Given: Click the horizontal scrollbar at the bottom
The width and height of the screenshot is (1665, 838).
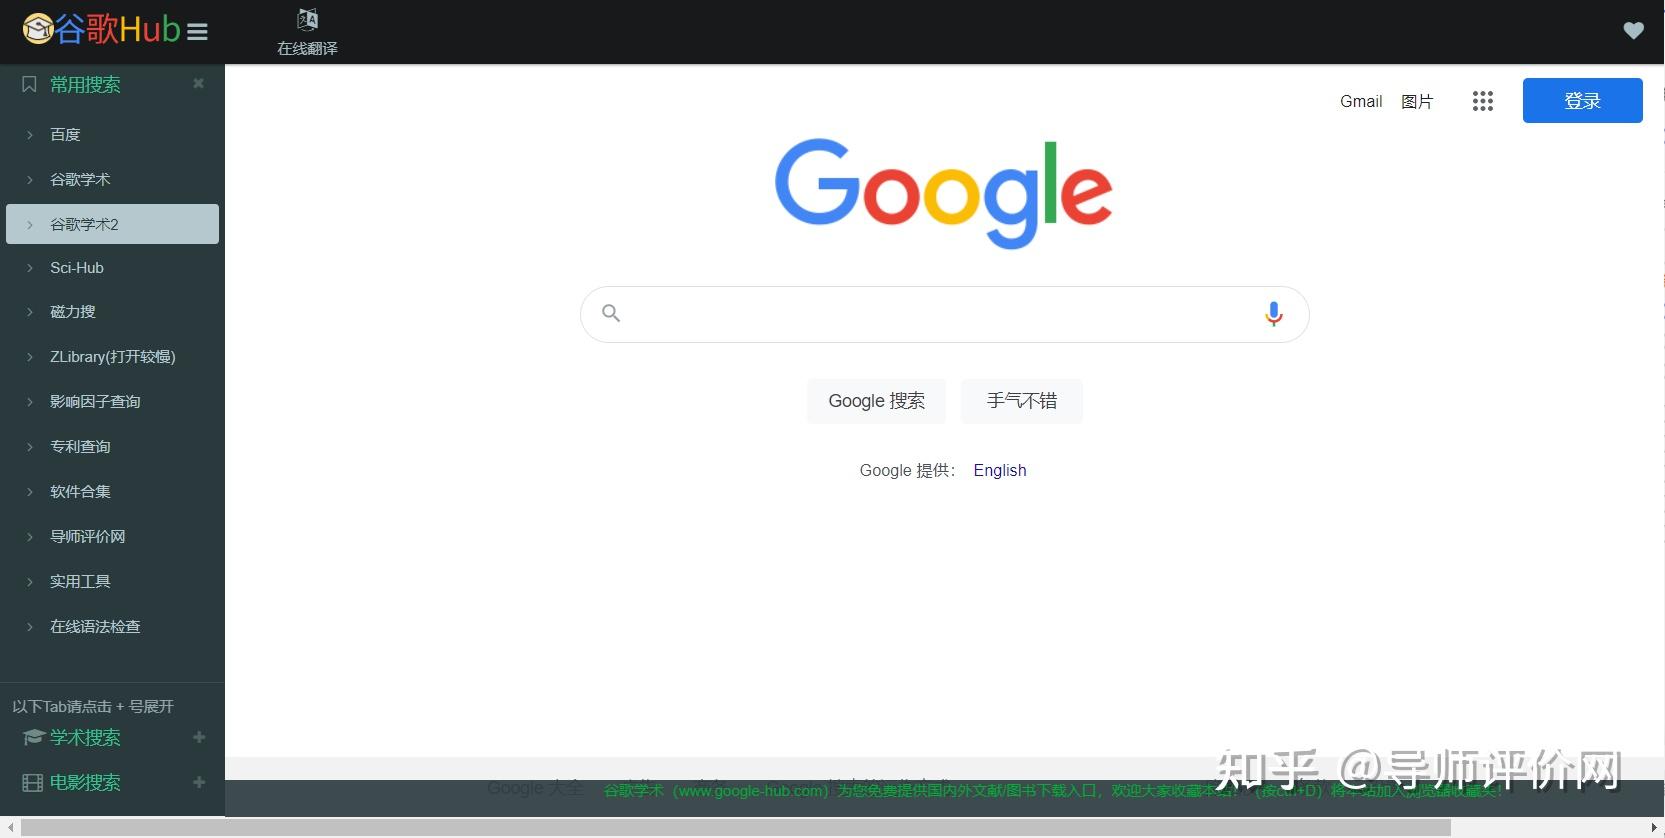Looking at the screenshot, I should coord(736,827).
